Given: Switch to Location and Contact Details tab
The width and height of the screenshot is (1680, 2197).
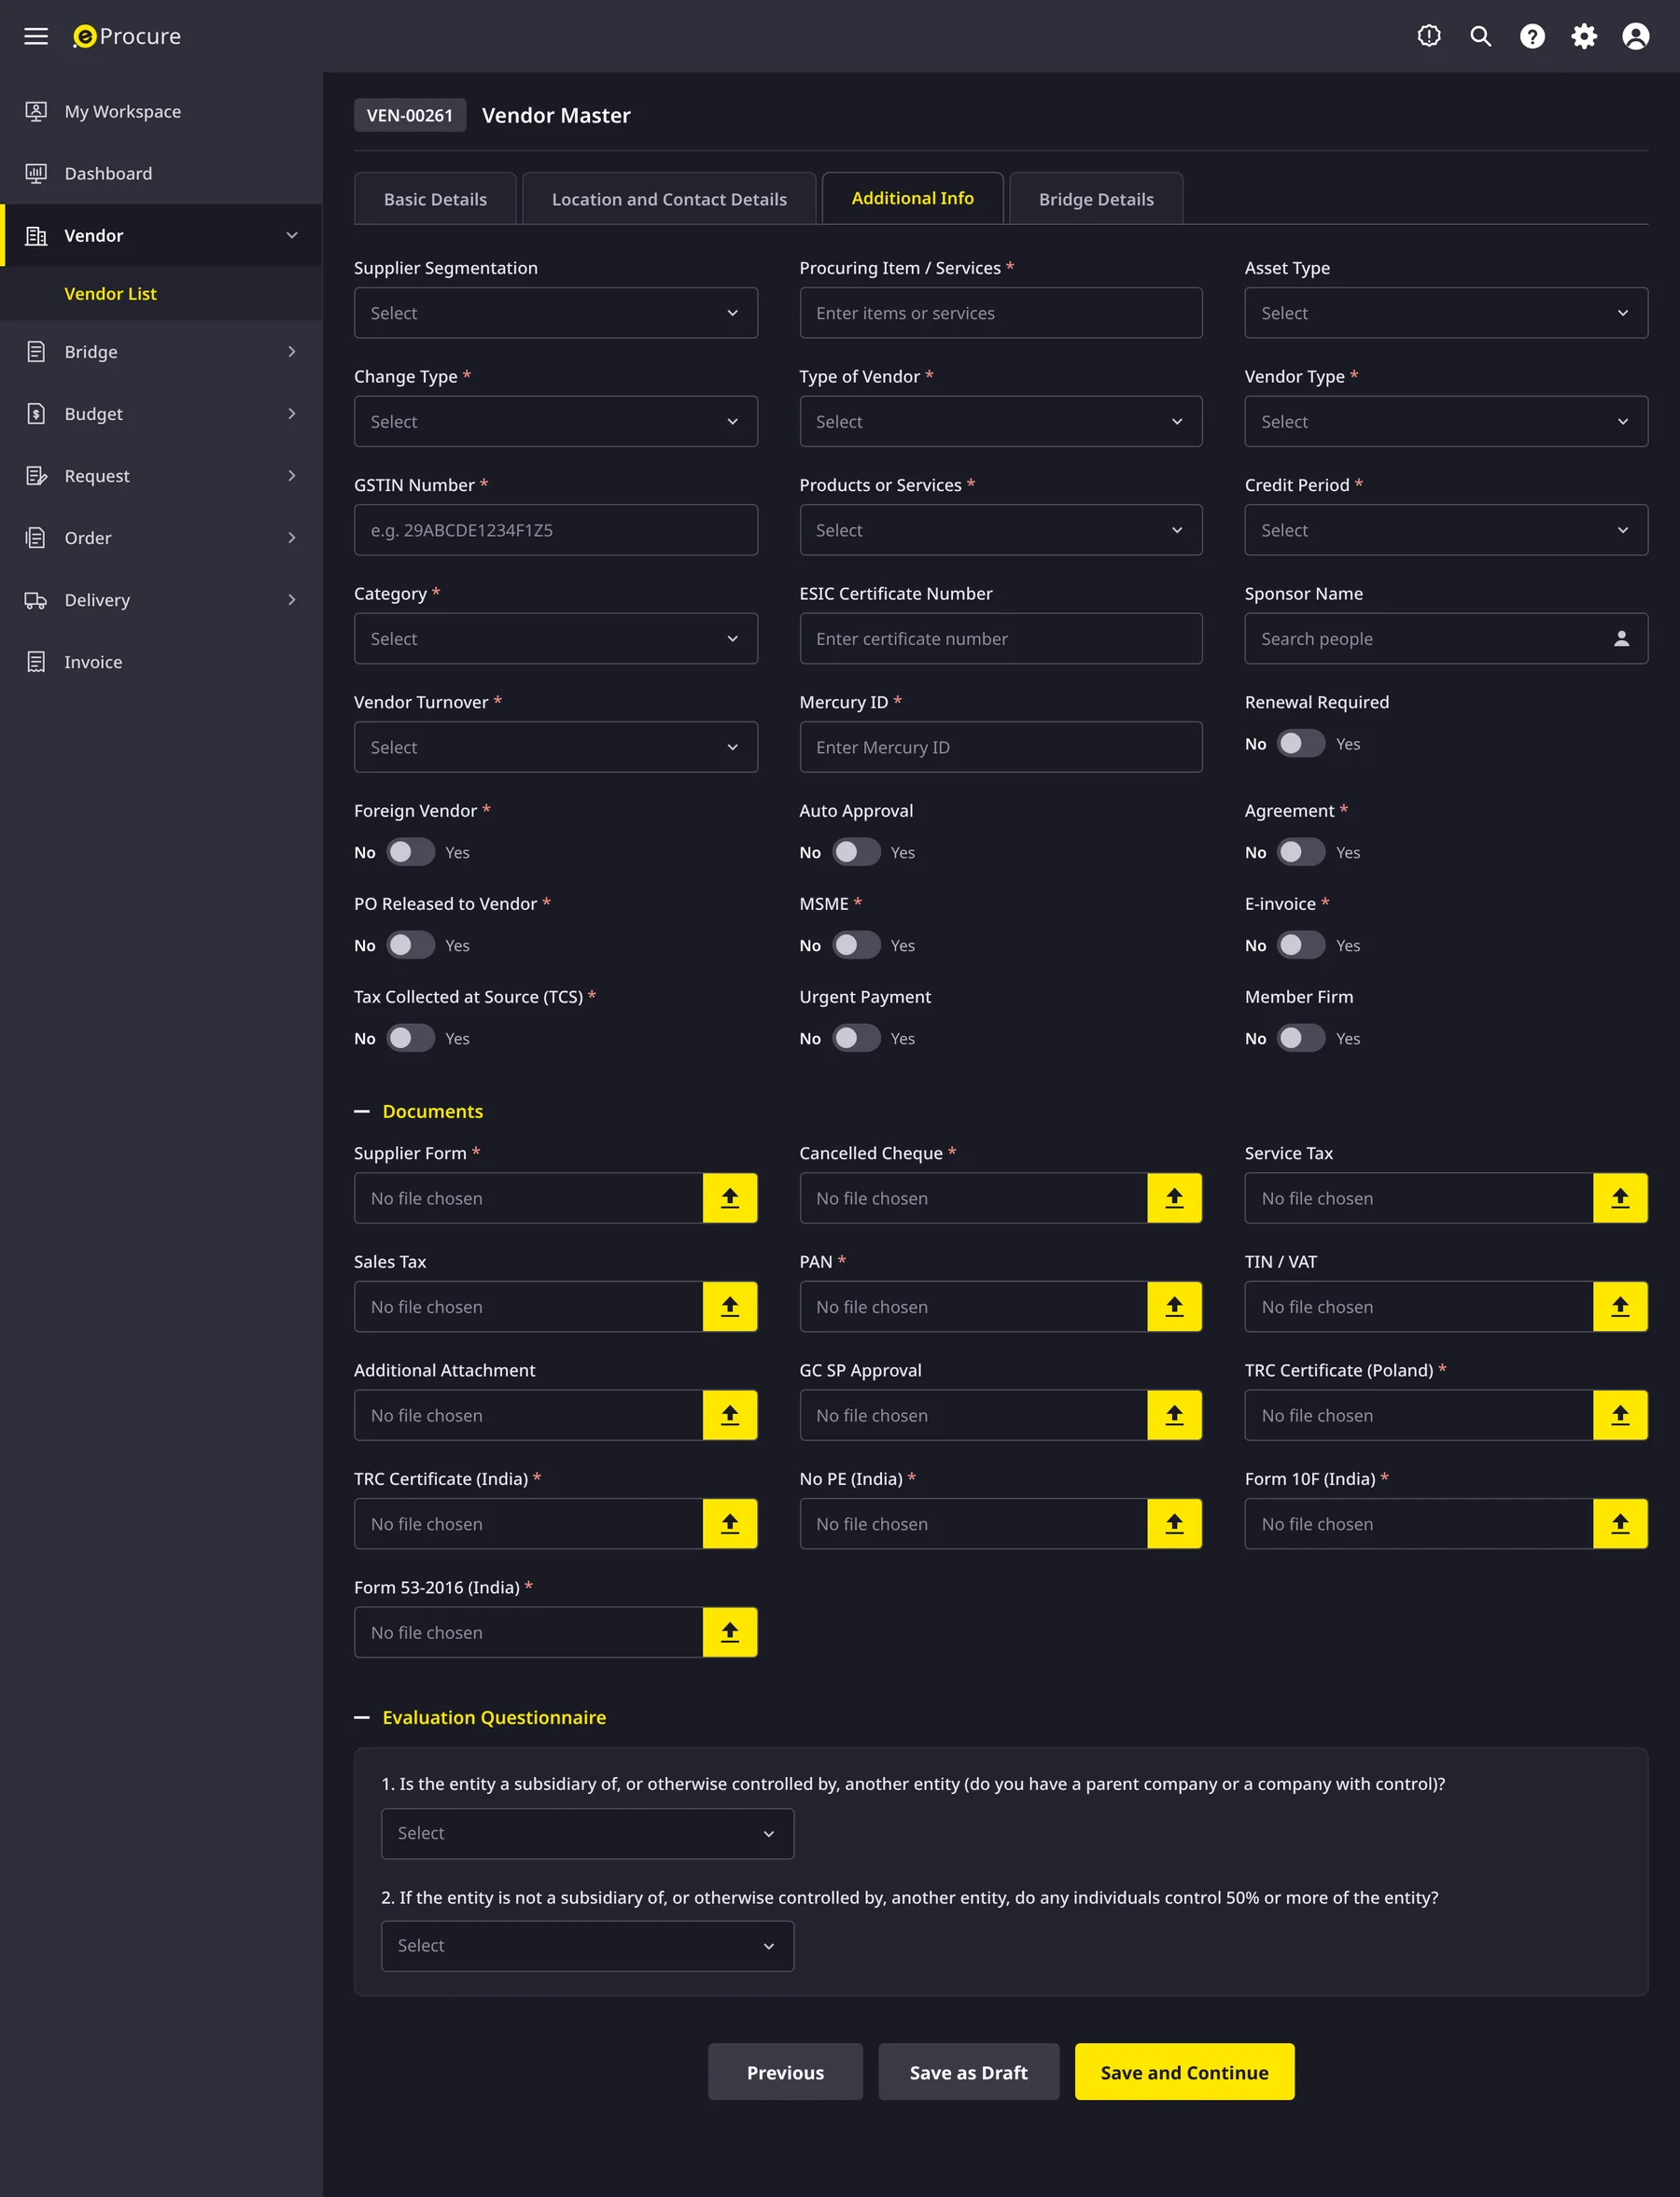Looking at the screenshot, I should pos(669,199).
